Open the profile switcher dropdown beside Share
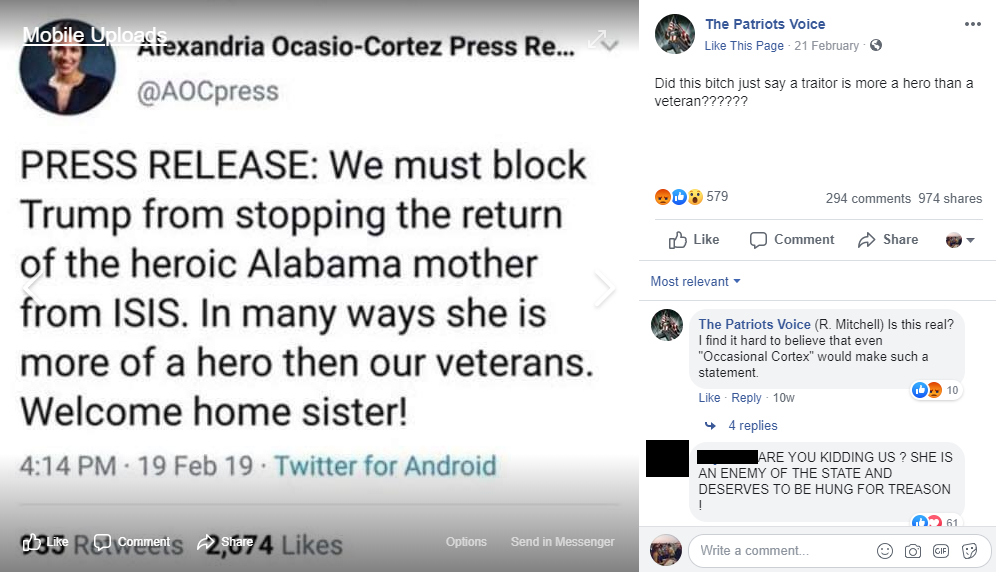Image resolution: width=996 pixels, height=572 pixels. point(960,240)
